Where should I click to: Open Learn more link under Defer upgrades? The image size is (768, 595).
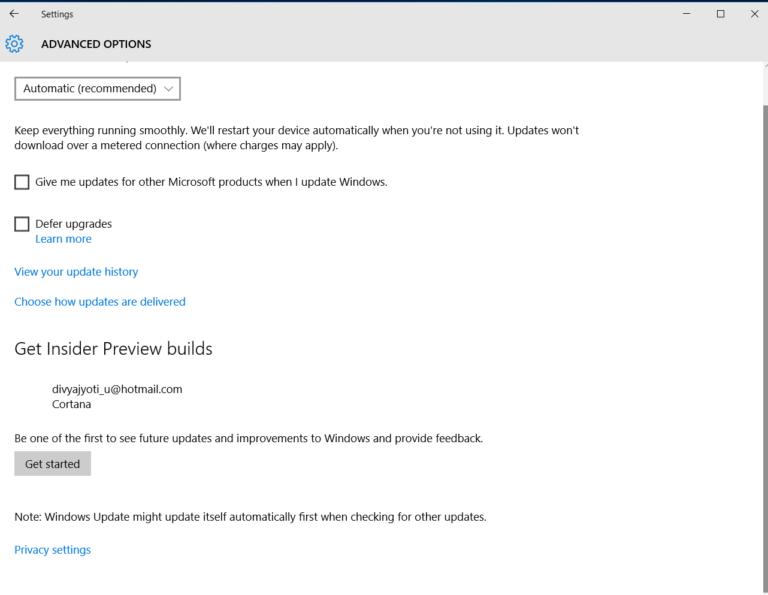63,239
